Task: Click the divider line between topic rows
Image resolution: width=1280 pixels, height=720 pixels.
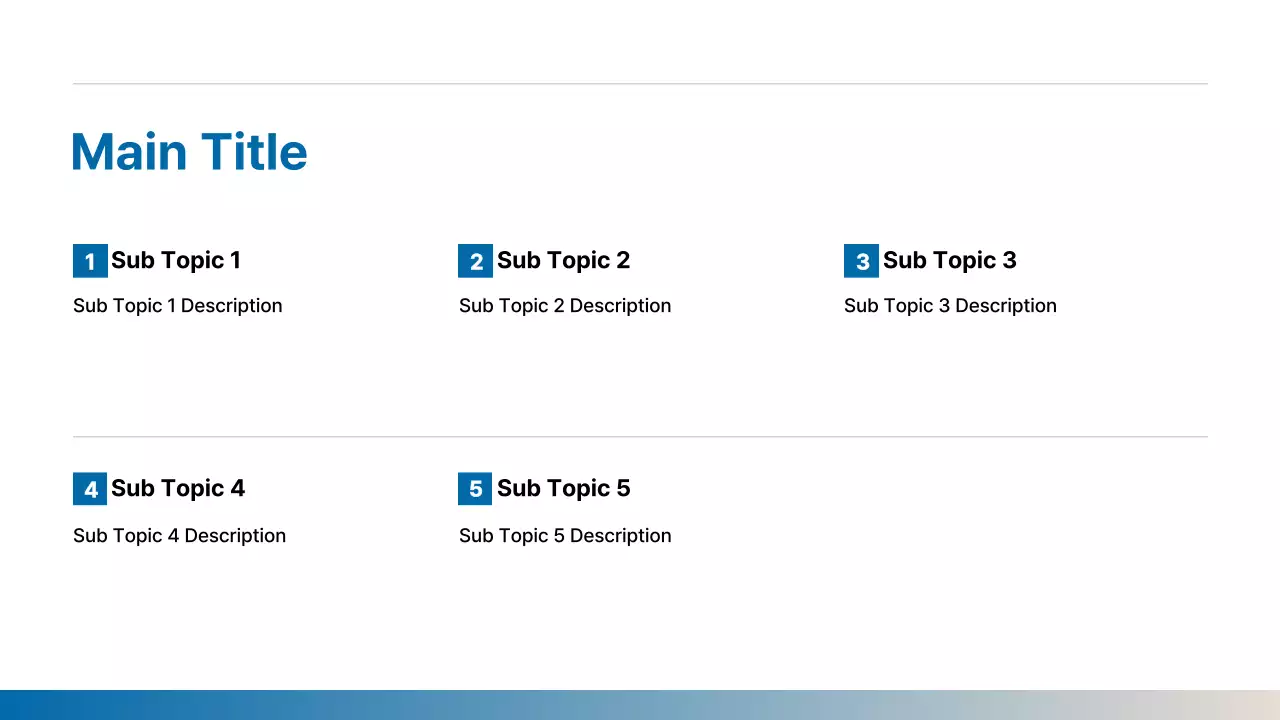Action: [x=640, y=437]
